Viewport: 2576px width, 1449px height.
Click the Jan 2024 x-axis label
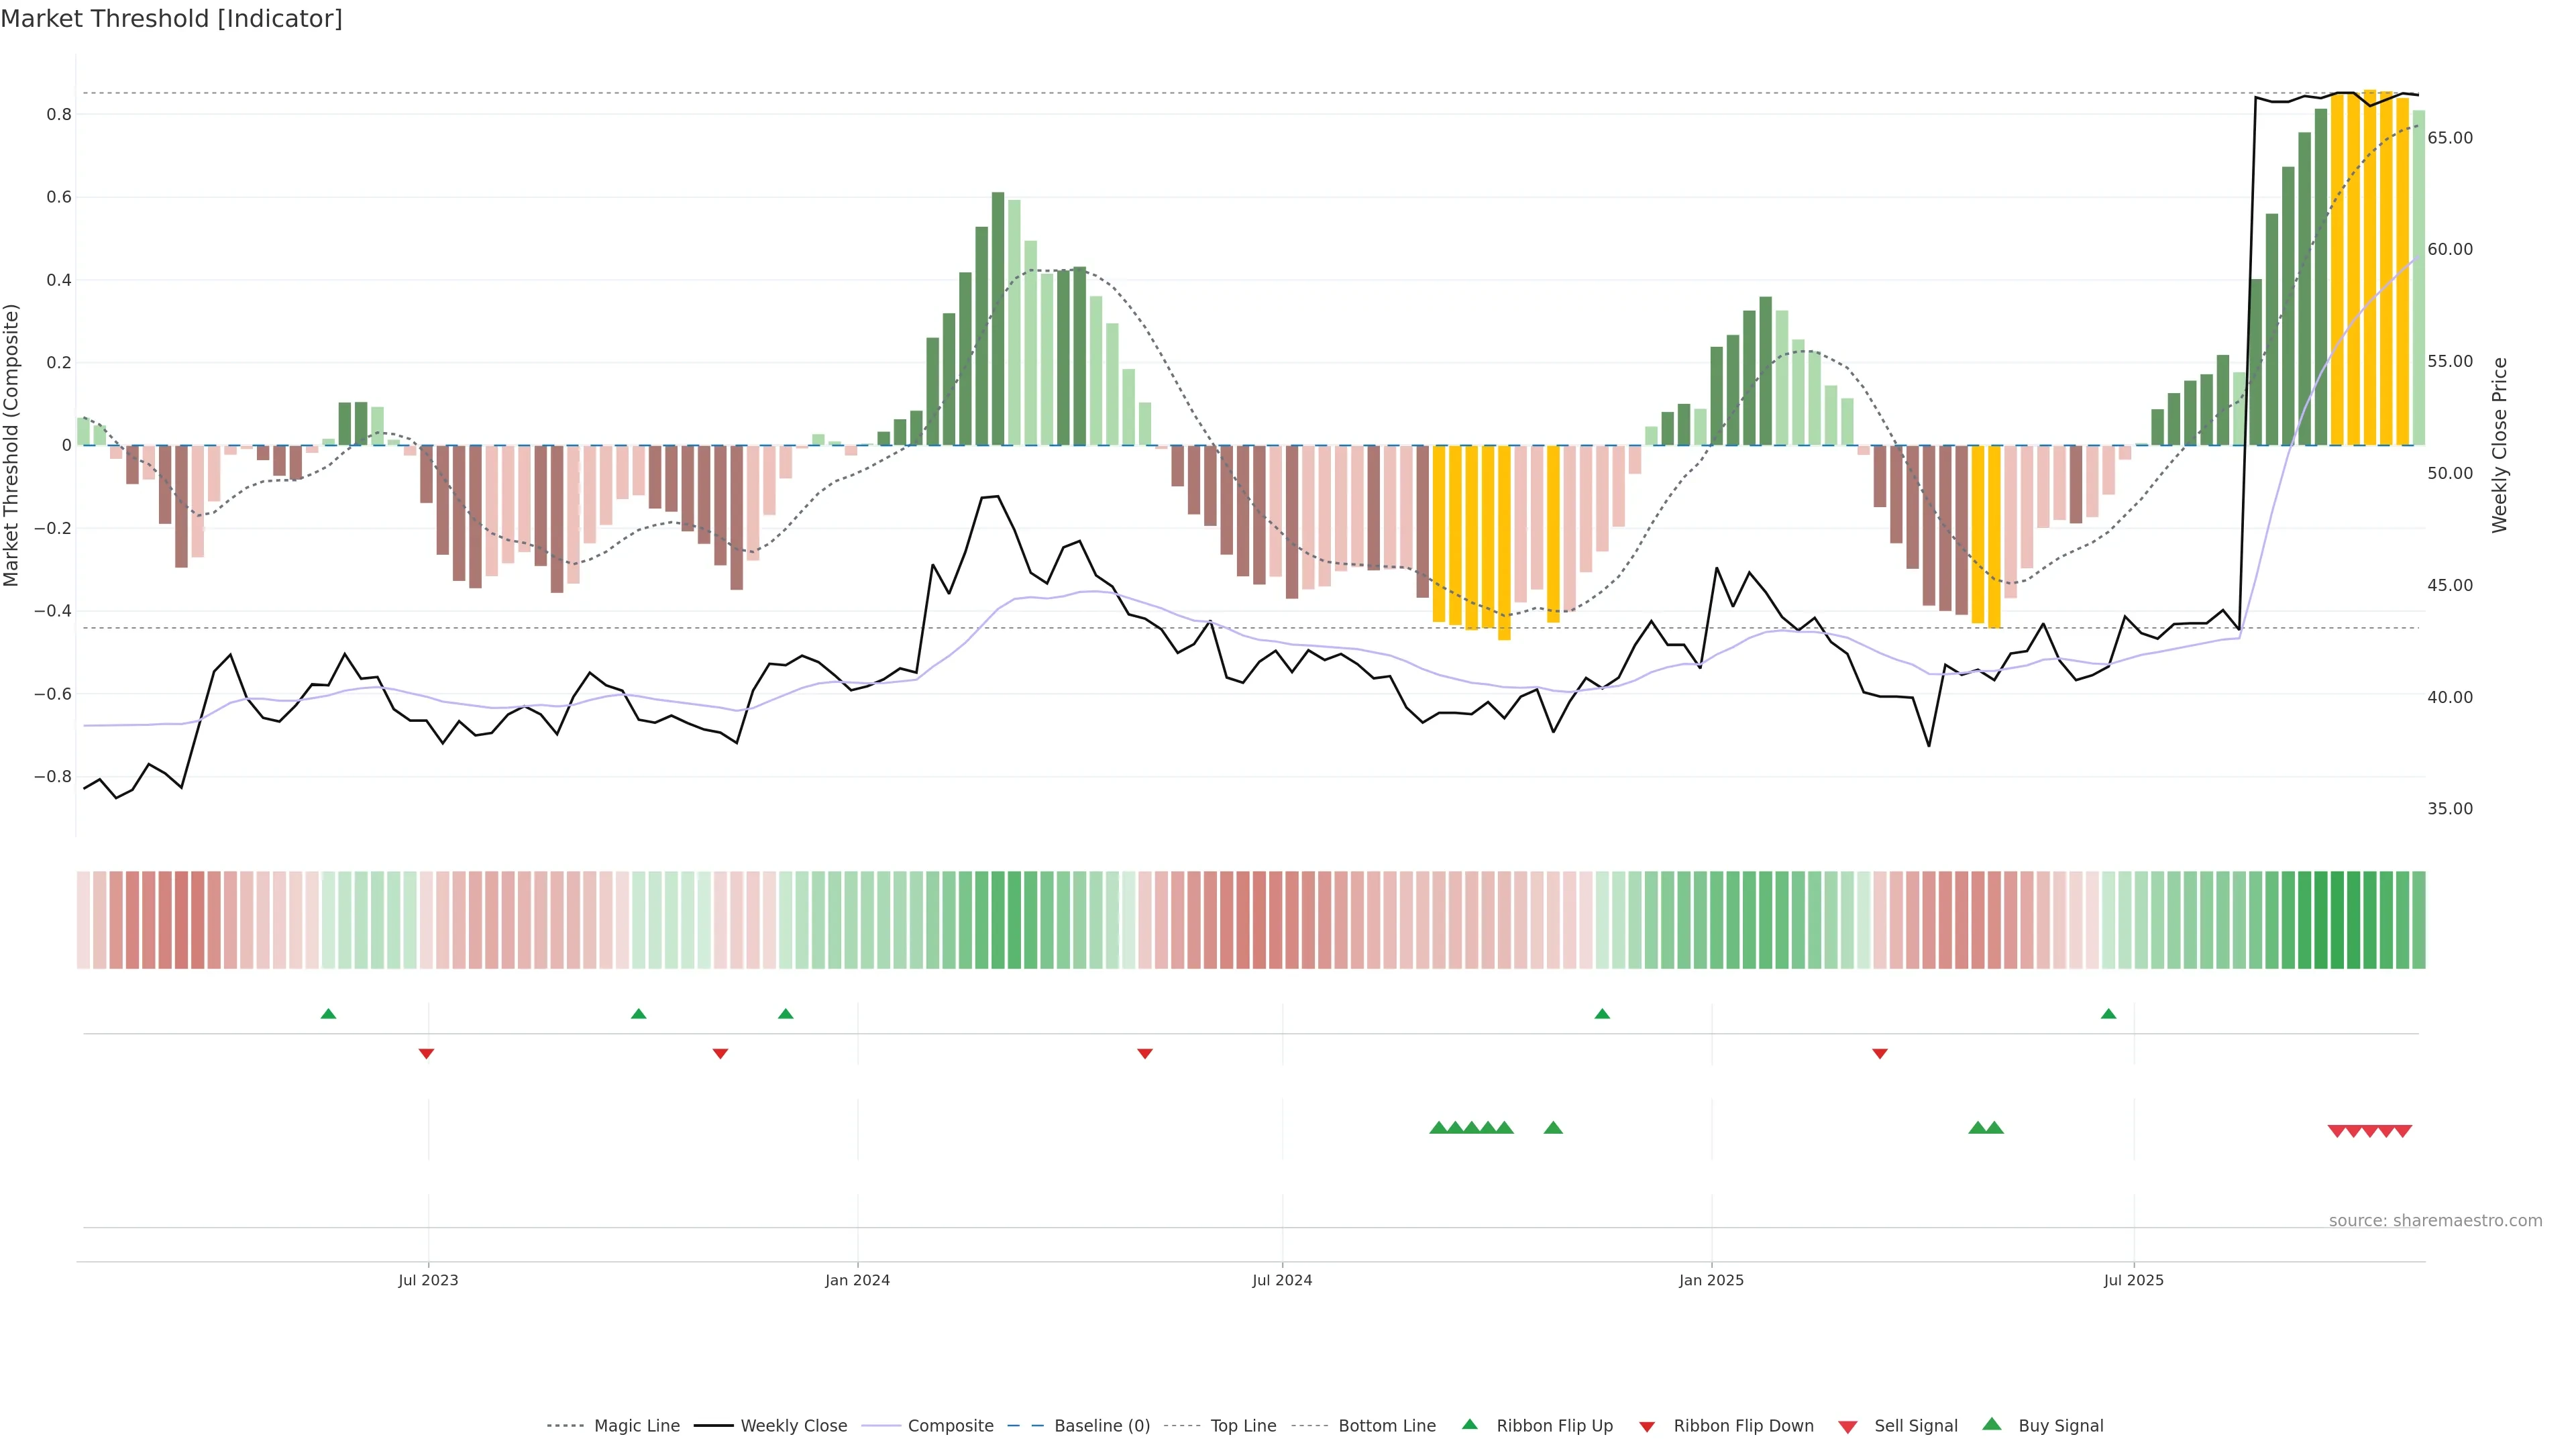point(857,1280)
